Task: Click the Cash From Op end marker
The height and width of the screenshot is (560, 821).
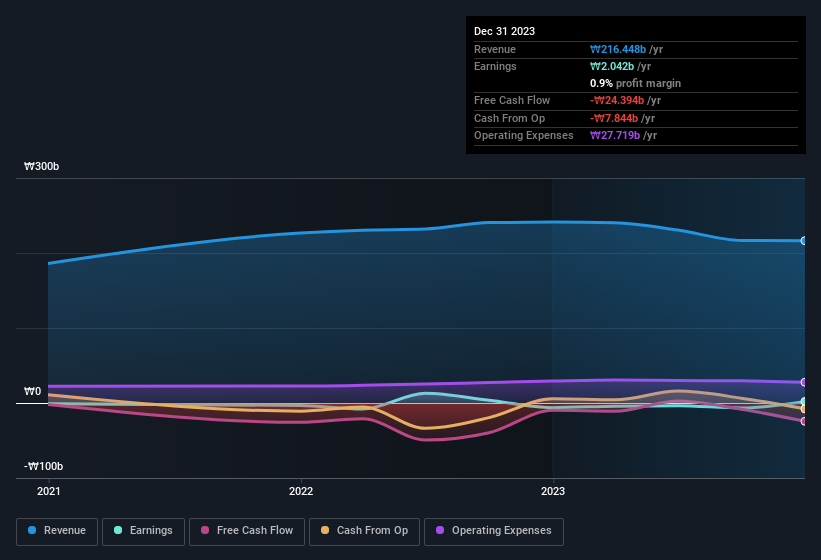Action: click(804, 409)
